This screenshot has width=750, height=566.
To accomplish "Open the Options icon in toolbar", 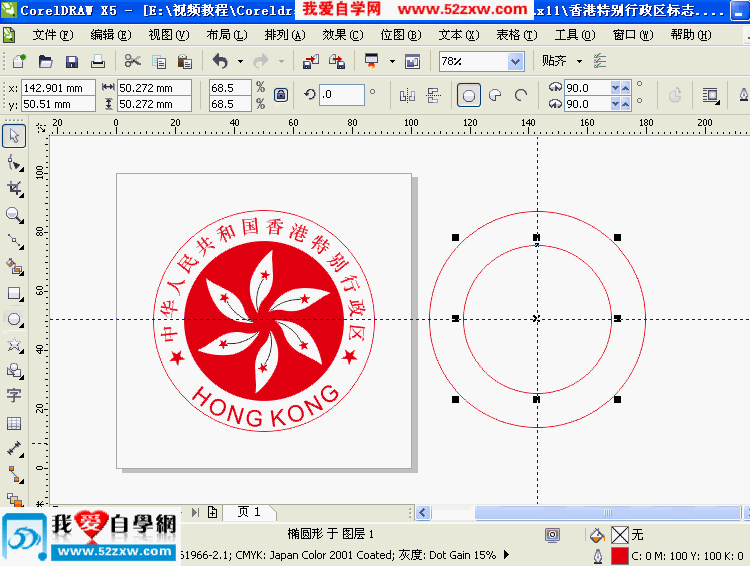I will click(599, 61).
